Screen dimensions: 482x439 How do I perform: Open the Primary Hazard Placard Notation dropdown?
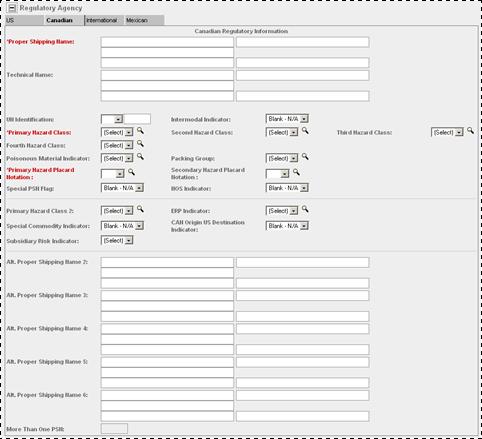click(x=113, y=174)
